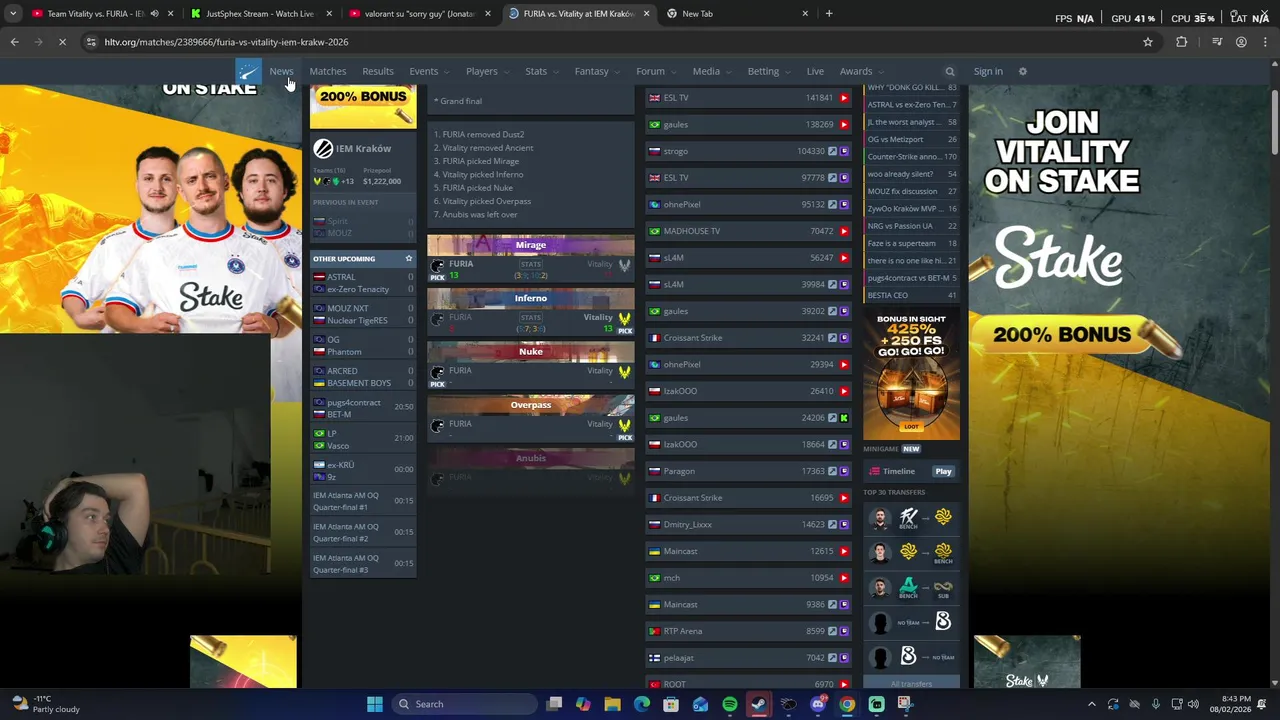Bookmark this page with the star icon
Viewport: 1280px width, 720px height.
pos(1148,42)
